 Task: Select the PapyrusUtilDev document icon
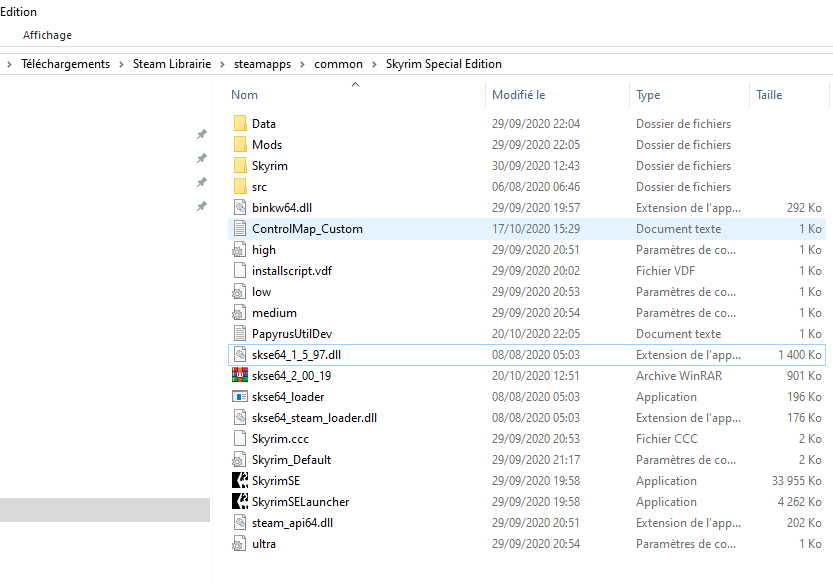tap(240, 333)
